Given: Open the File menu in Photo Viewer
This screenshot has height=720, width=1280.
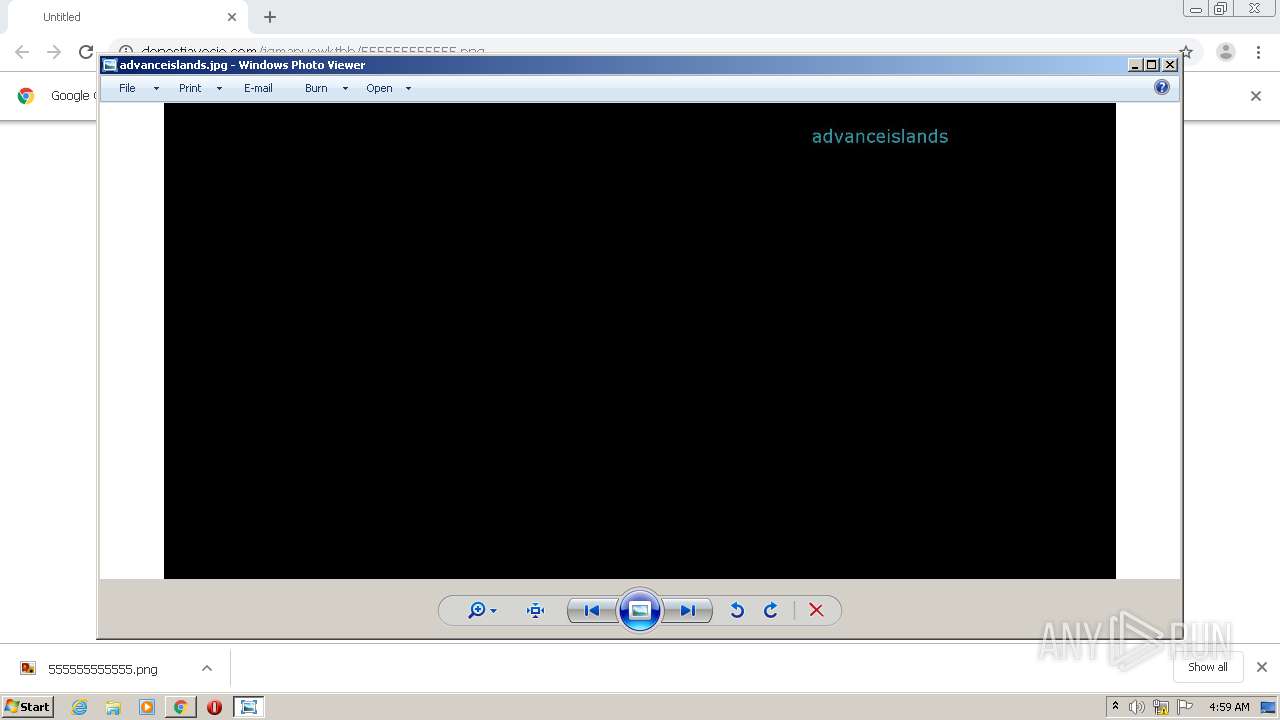Looking at the screenshot, I should pyautogui.click(x=127, y=88).
